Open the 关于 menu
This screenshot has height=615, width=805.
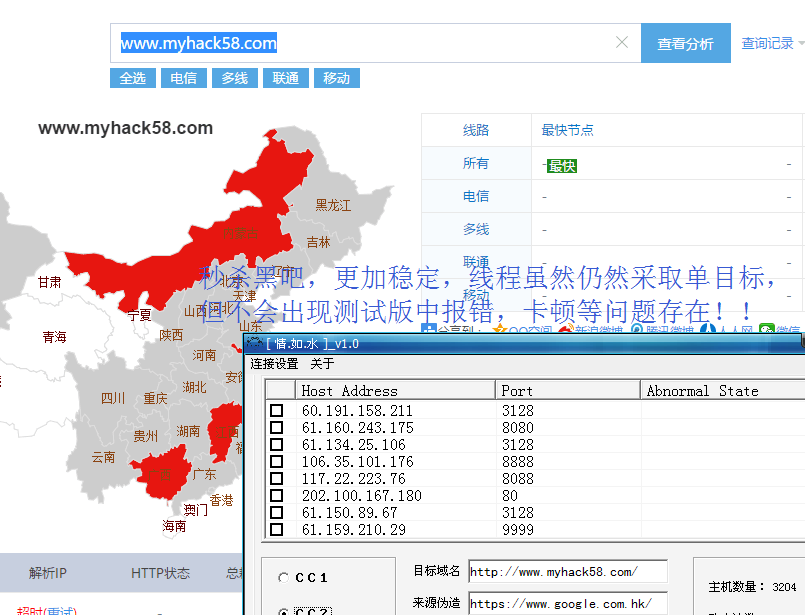pos(322,363)
